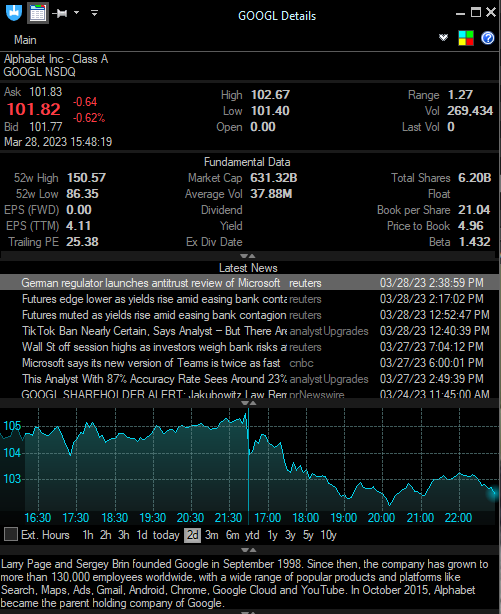
Task: Click the Trailing PE value 25.38
Action: point(82,242)
